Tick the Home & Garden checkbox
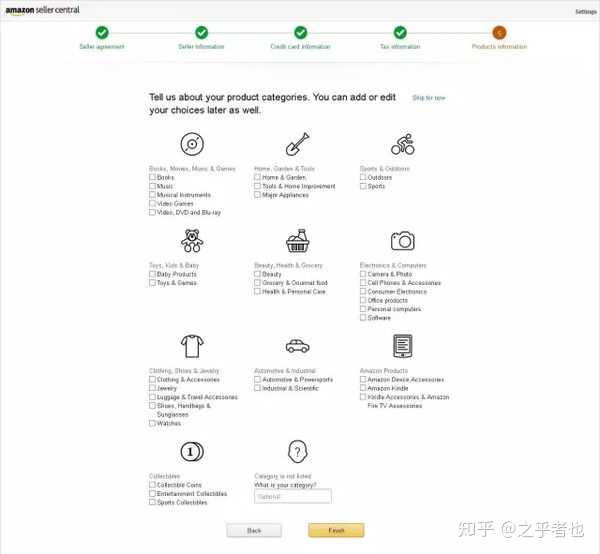Viewport: 600px width, 554px height. (258, 177)
